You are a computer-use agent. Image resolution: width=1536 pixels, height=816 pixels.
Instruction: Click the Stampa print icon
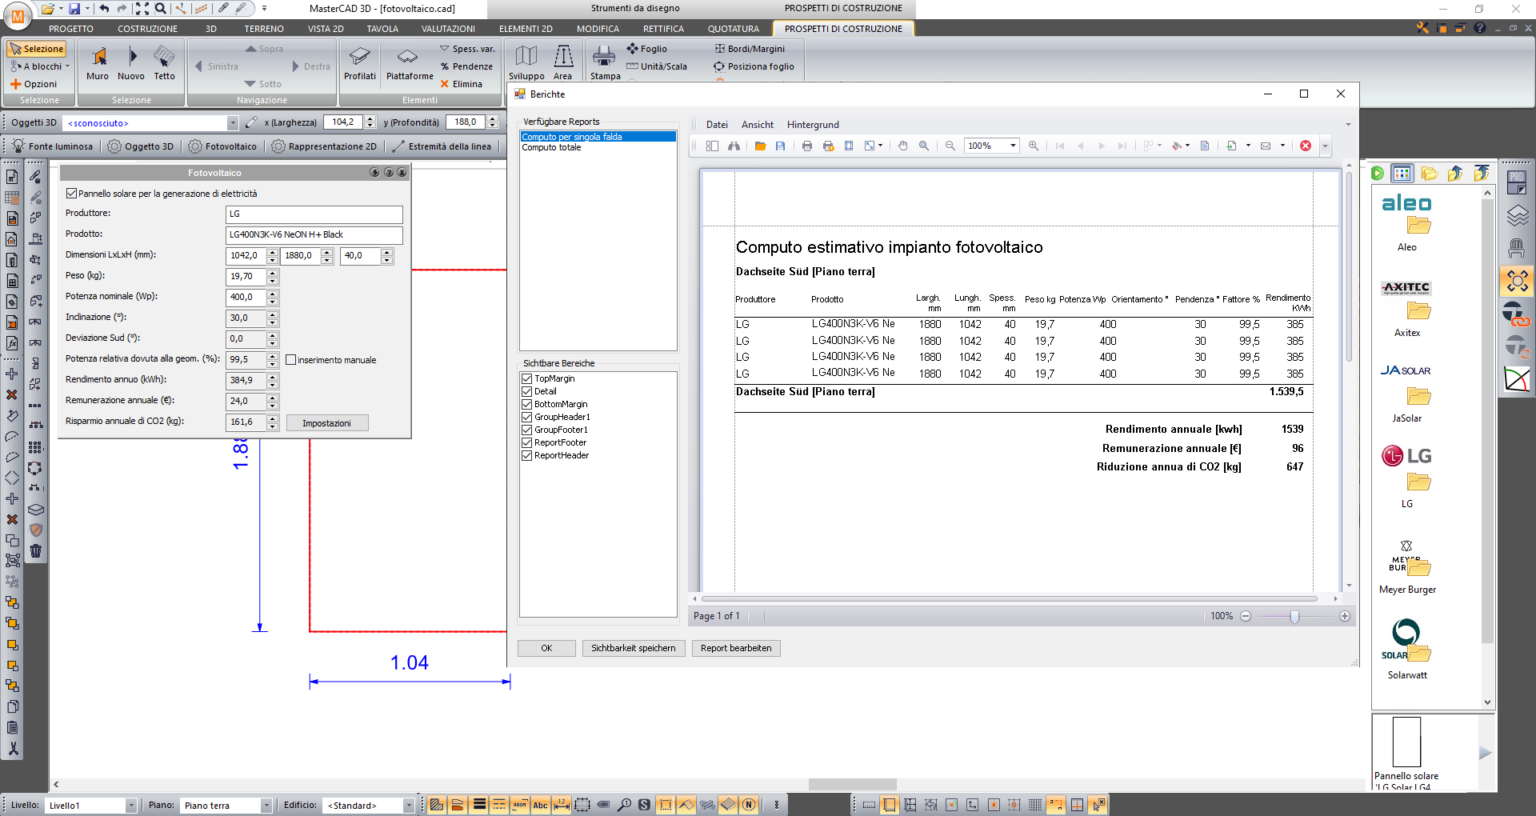[605, 62]
